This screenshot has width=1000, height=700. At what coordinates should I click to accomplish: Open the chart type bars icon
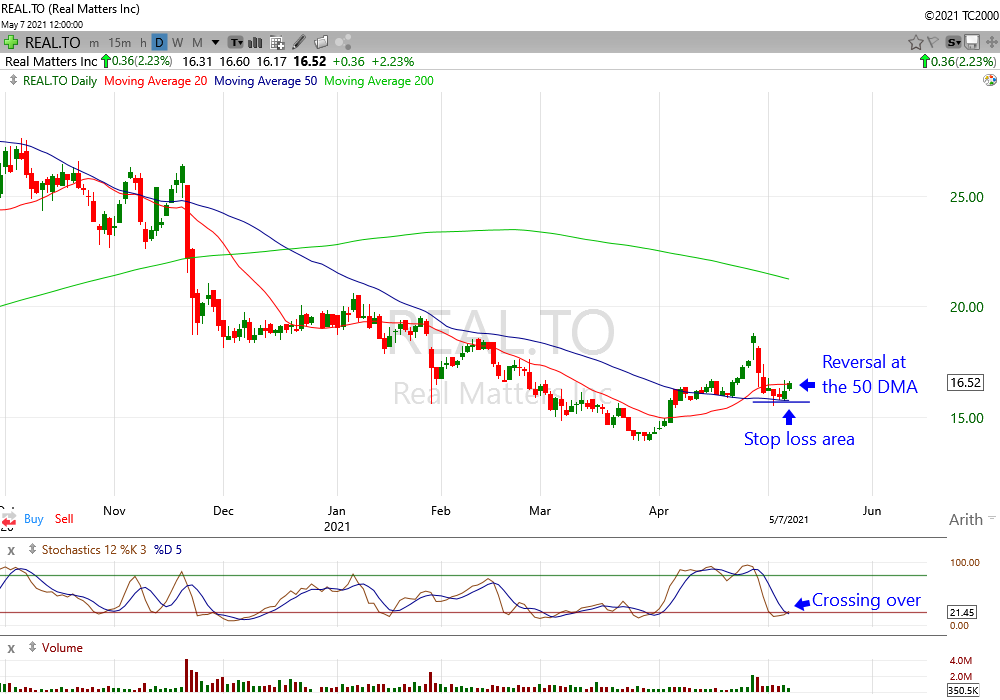click(x=255, y=43)
